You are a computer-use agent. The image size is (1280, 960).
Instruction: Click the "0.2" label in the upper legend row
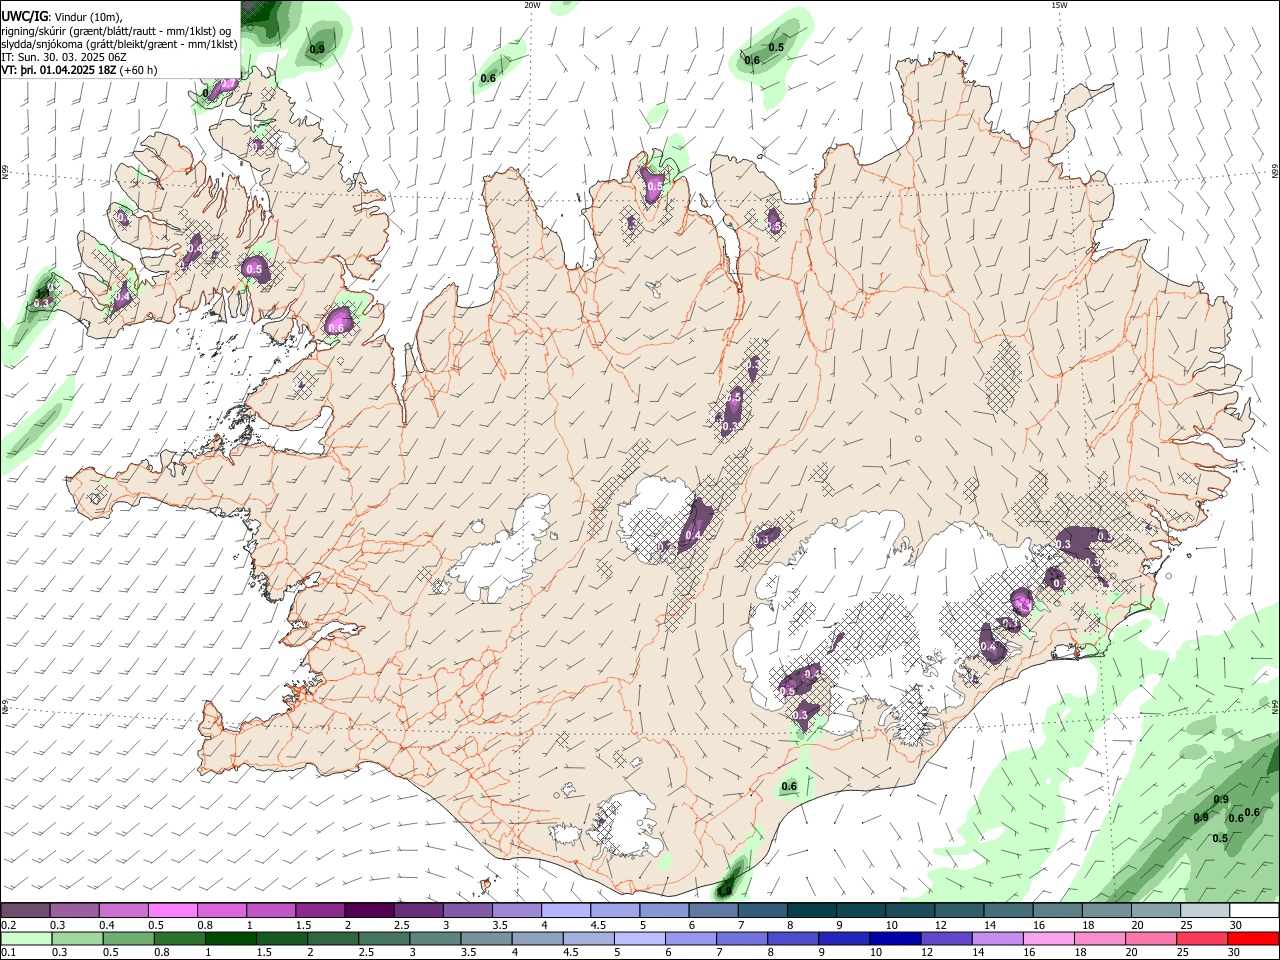[x=7, y=925]
